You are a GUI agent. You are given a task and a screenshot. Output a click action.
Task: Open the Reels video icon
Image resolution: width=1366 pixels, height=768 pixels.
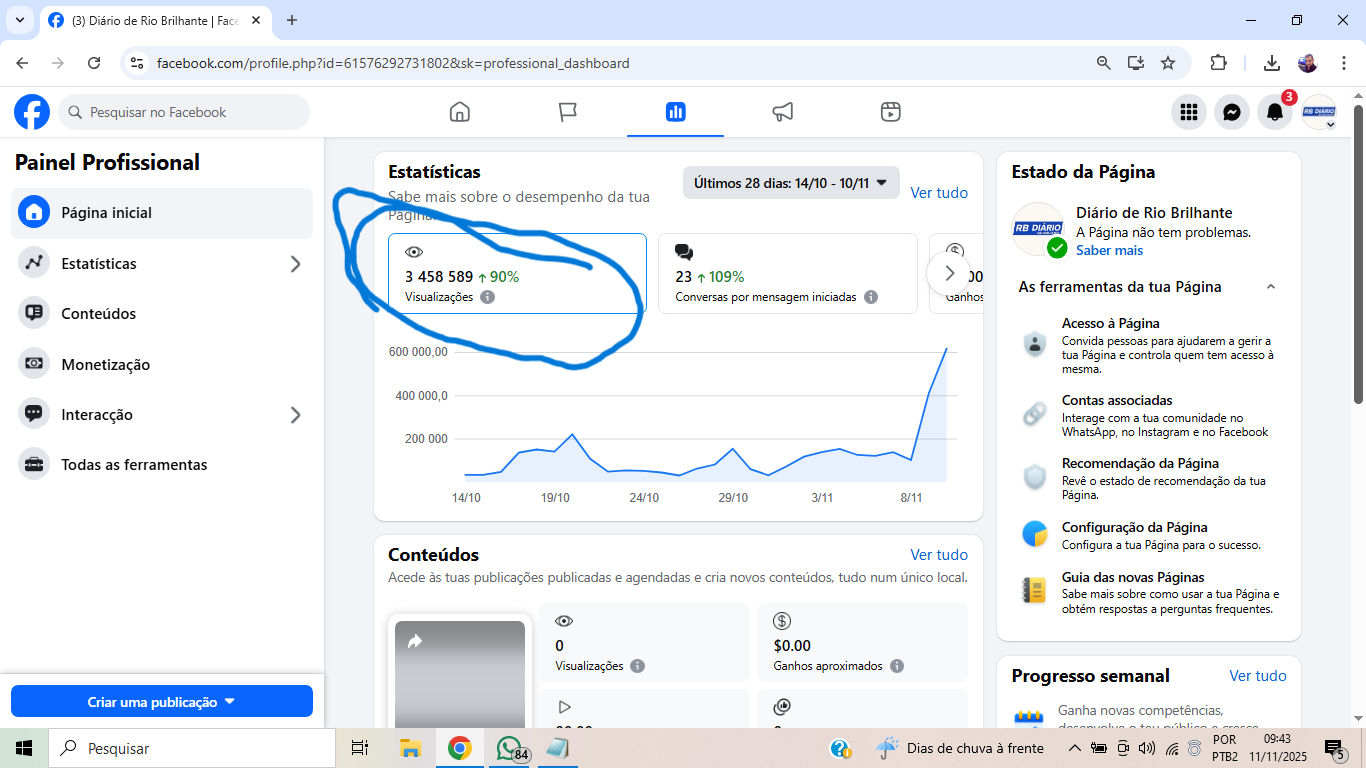[x=891, y=112]
